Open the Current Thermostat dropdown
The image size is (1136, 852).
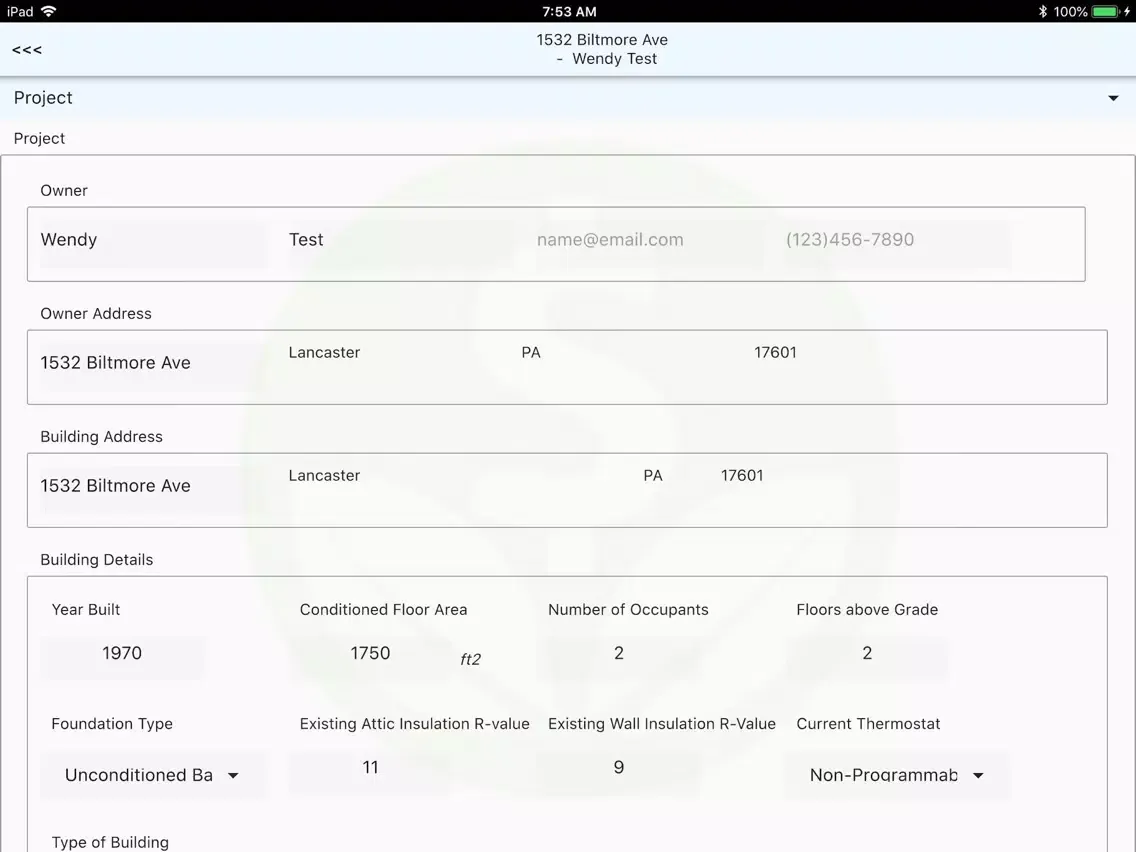click(x=897, y=775)
